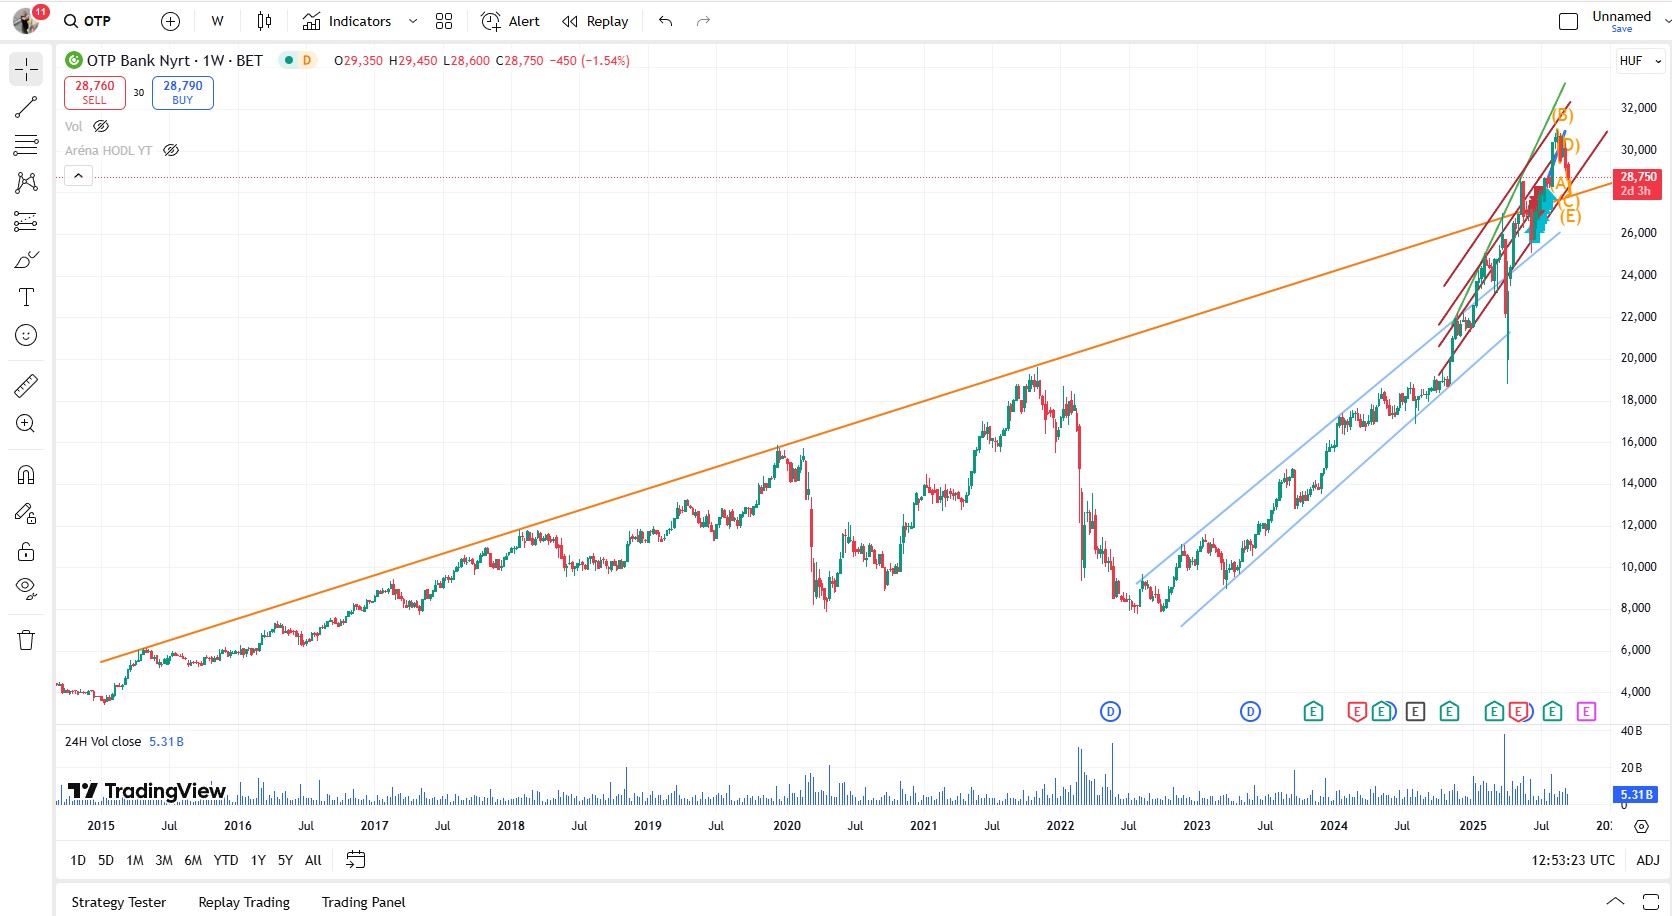Collapse the indicator legend chevron
Image resolution: width=1672 pixels, height=916 pixels.
[78, 176]
